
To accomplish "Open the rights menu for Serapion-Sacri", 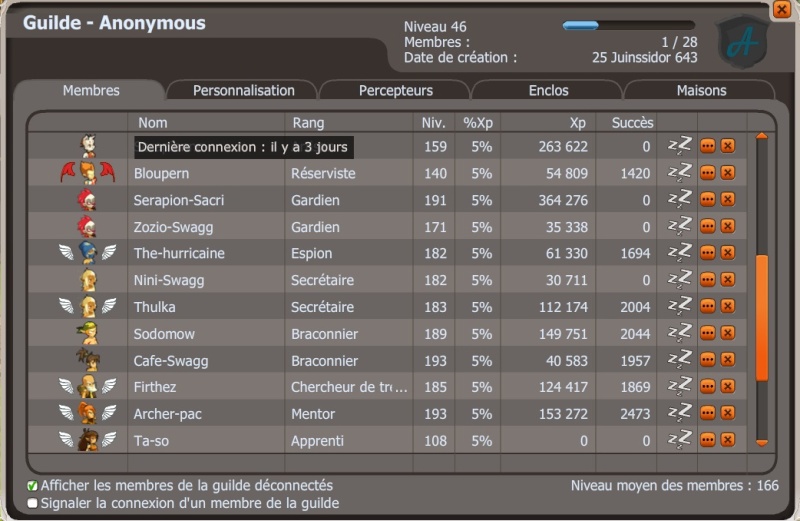I will click(x=708, y=199).
